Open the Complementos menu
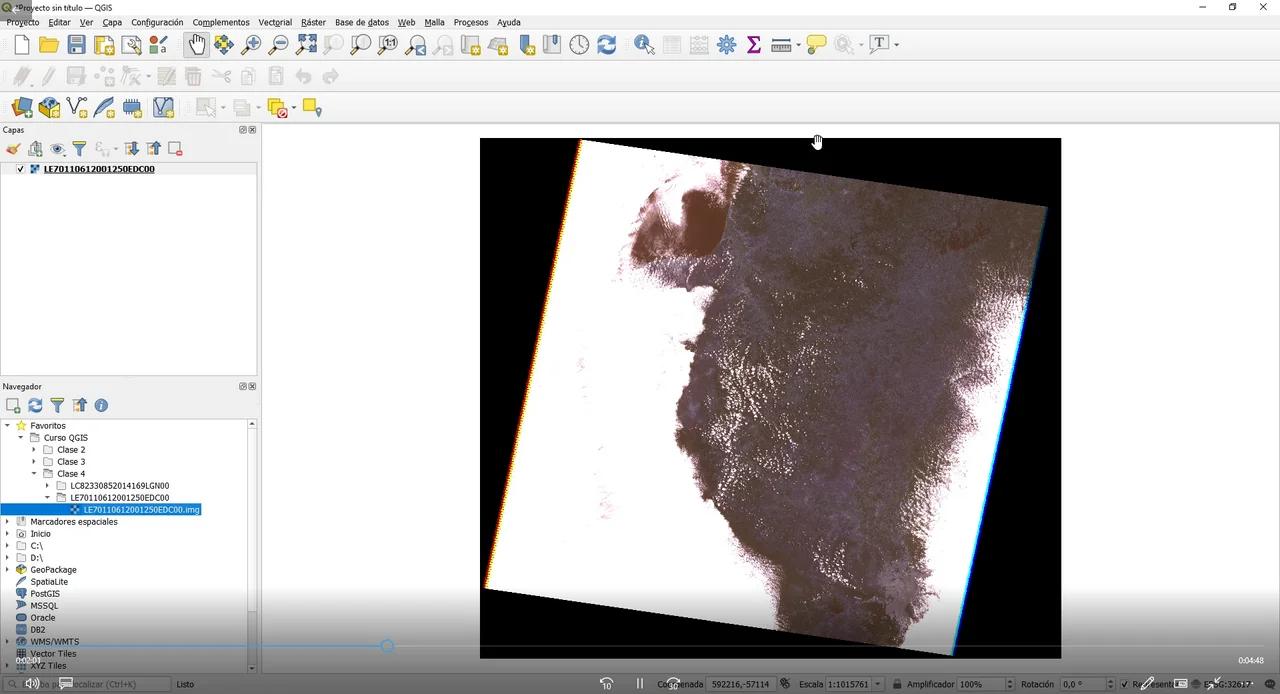This screenshot has height=694, width=1280. [221, 22]
